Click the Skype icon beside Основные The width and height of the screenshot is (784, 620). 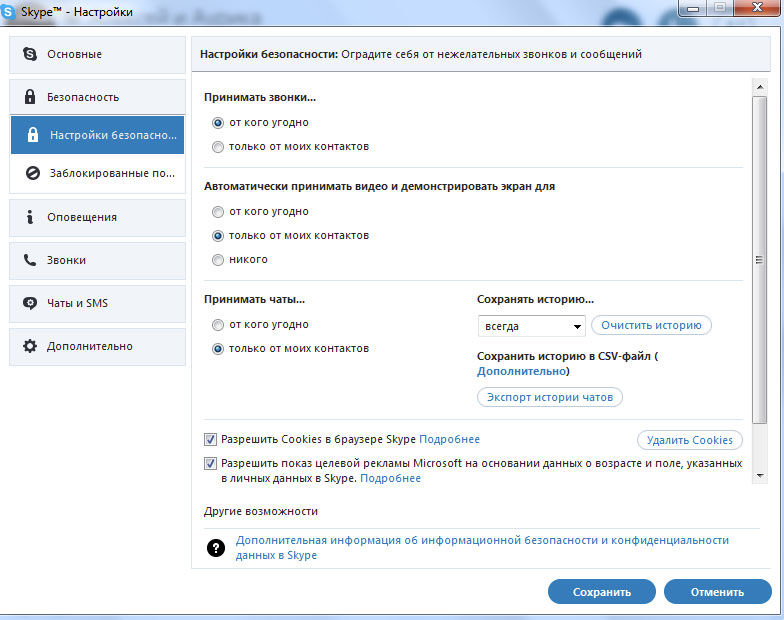(x=30, y=54)
